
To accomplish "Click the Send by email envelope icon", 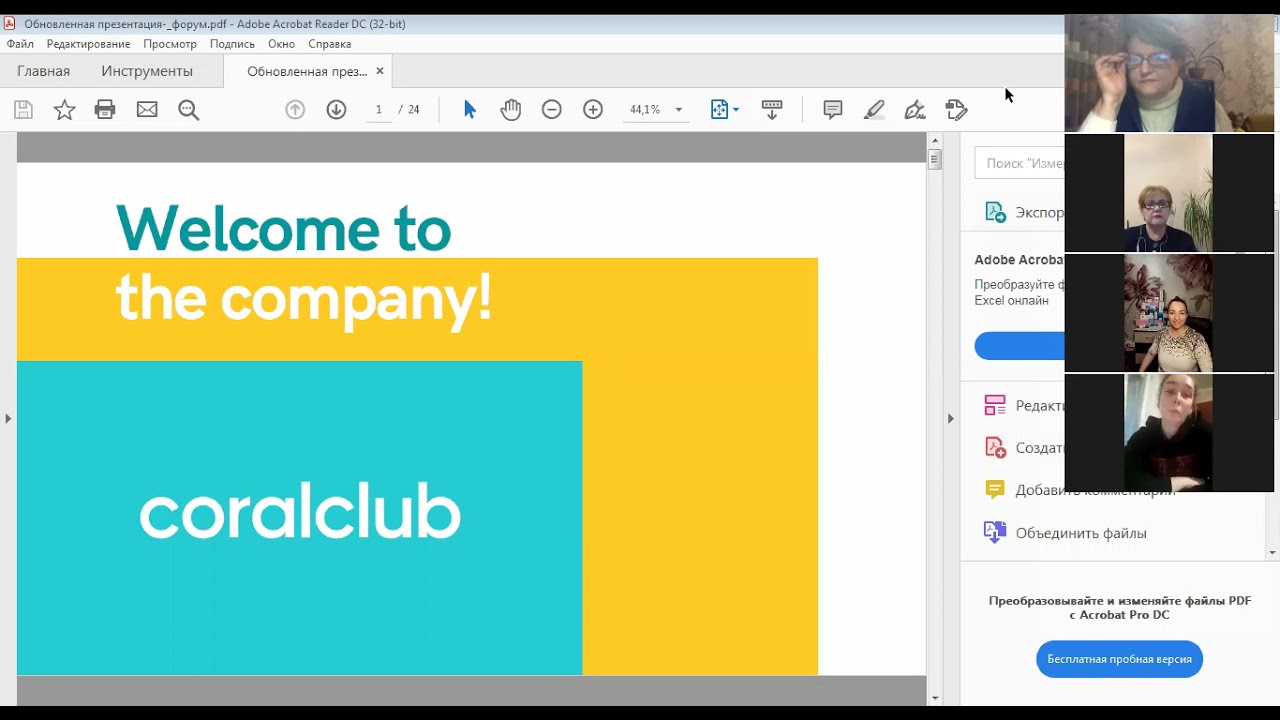I will coord(147,110).
